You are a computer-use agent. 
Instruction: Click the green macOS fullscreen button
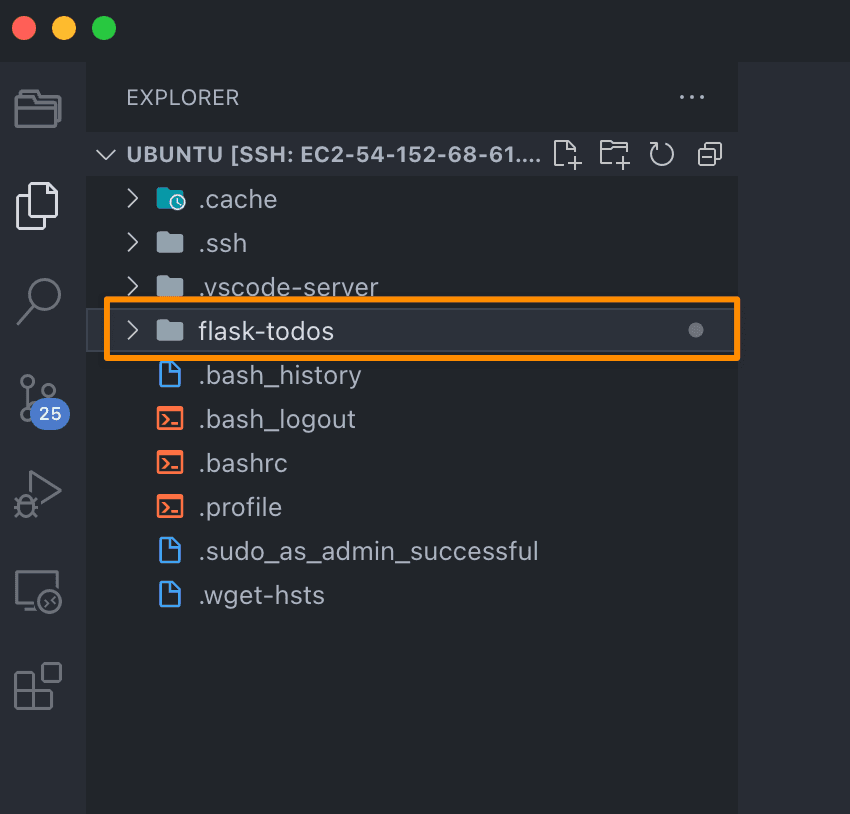(x=104, y=28)
